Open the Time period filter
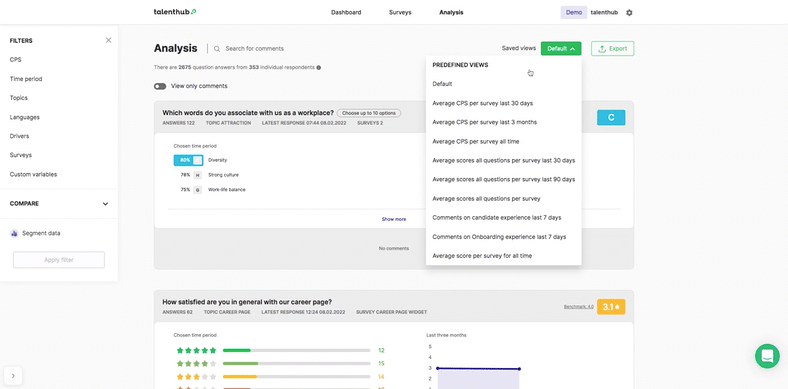Image resolution: width=788 pixels, height=389 pixels. 26,79
